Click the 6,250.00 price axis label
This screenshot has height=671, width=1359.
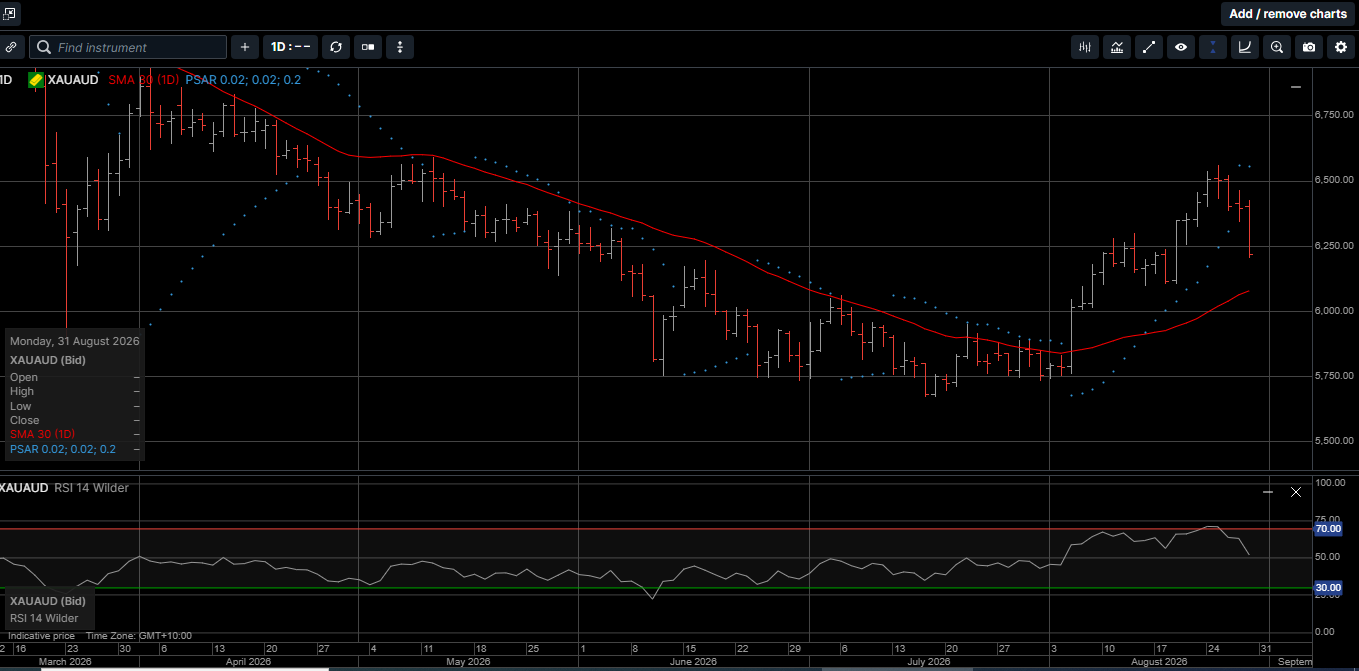click(1333, 246)
